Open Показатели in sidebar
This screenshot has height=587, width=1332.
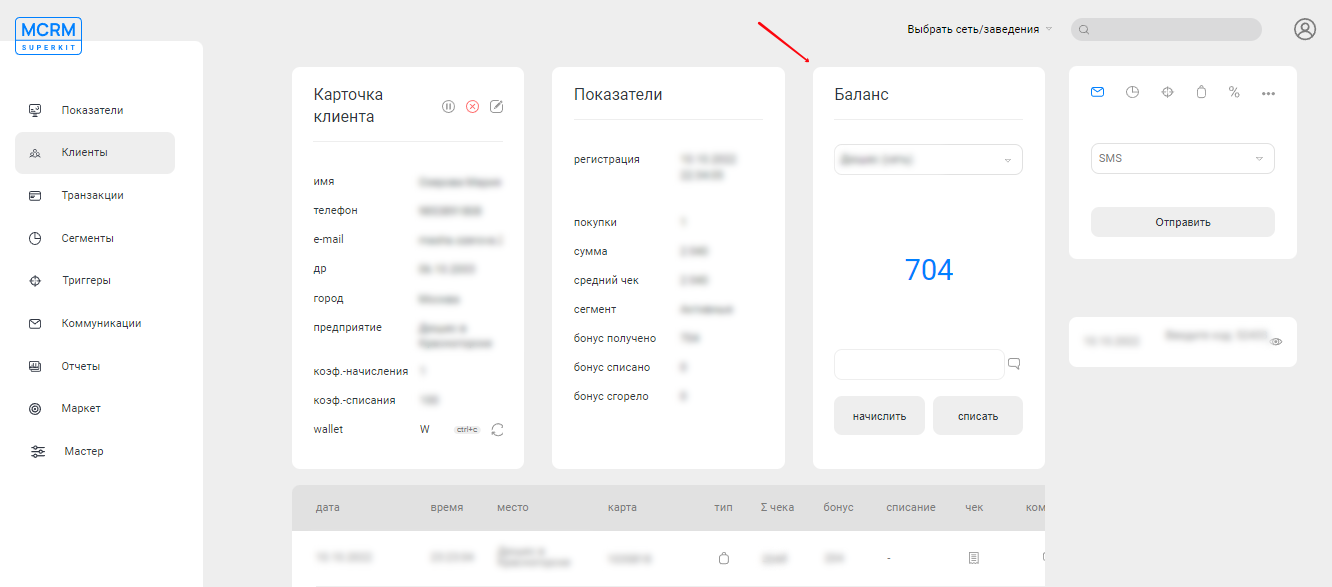[x=95, y=110]
